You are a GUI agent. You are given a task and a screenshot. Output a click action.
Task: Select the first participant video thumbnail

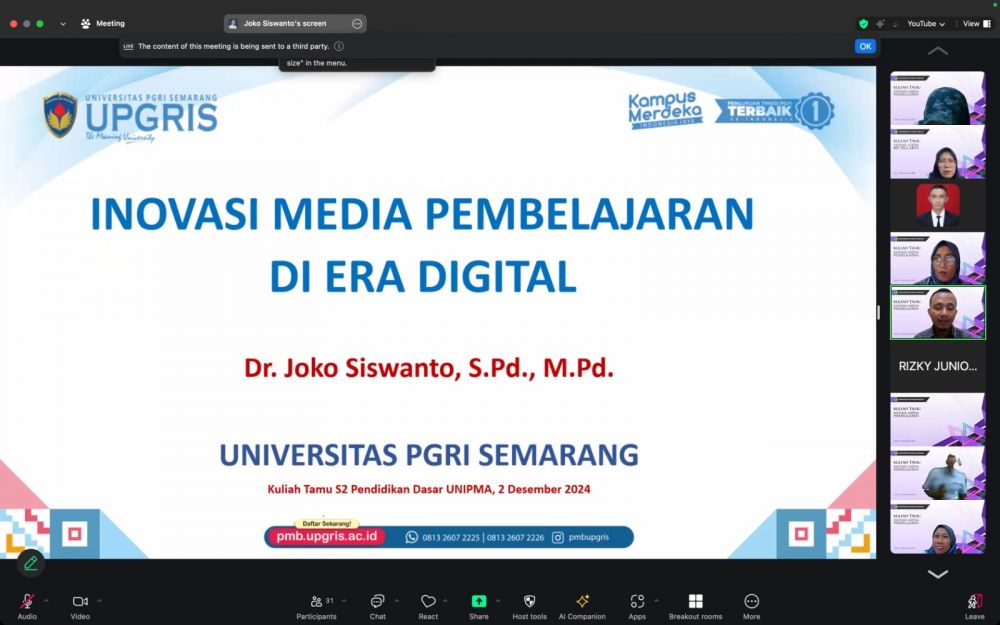938,98
